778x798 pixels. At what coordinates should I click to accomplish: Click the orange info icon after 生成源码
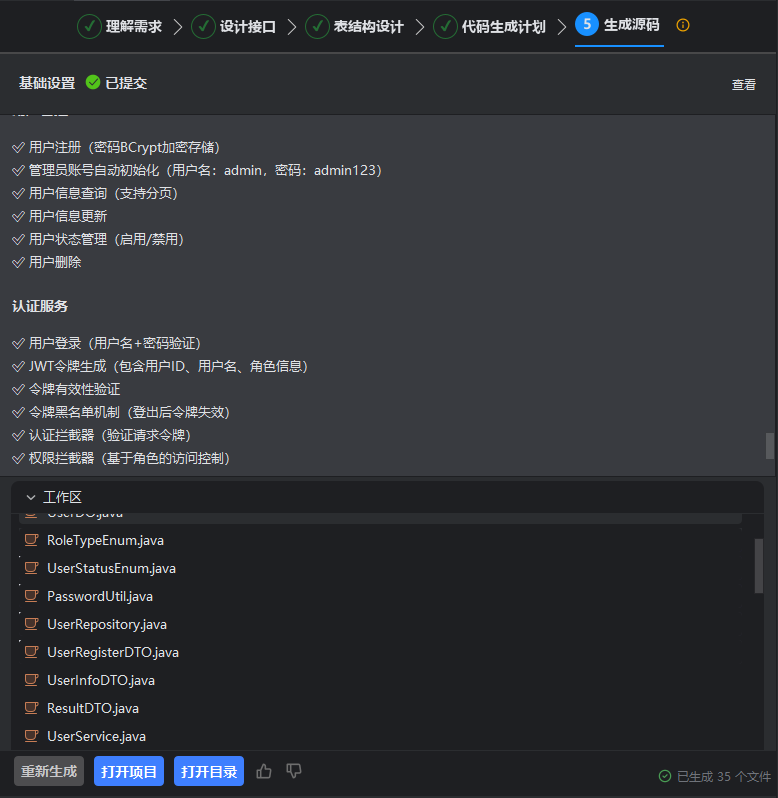[x=683, y=26]
